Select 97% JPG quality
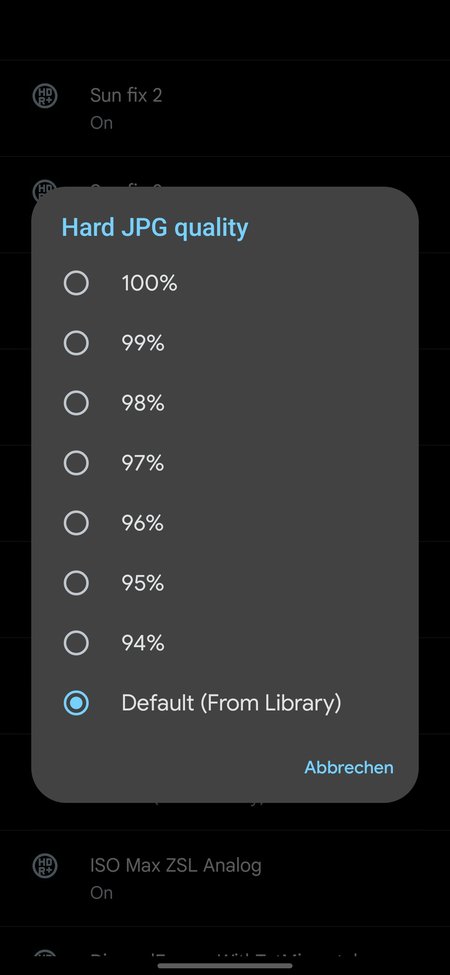Image resolution: width=450 pixels, height=975 pixels. click(x=76, y=463)
